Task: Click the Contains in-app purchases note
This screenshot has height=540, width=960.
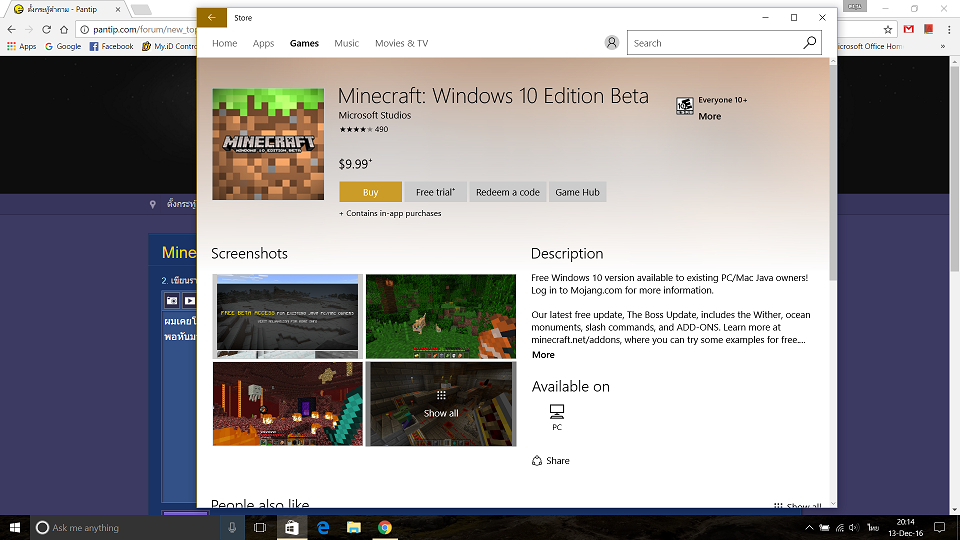Action: tap(390, 213)
